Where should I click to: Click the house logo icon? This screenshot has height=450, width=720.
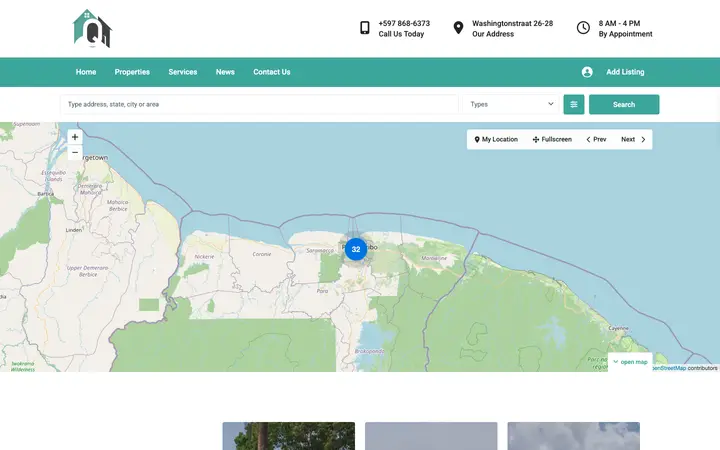coord(92,28)
